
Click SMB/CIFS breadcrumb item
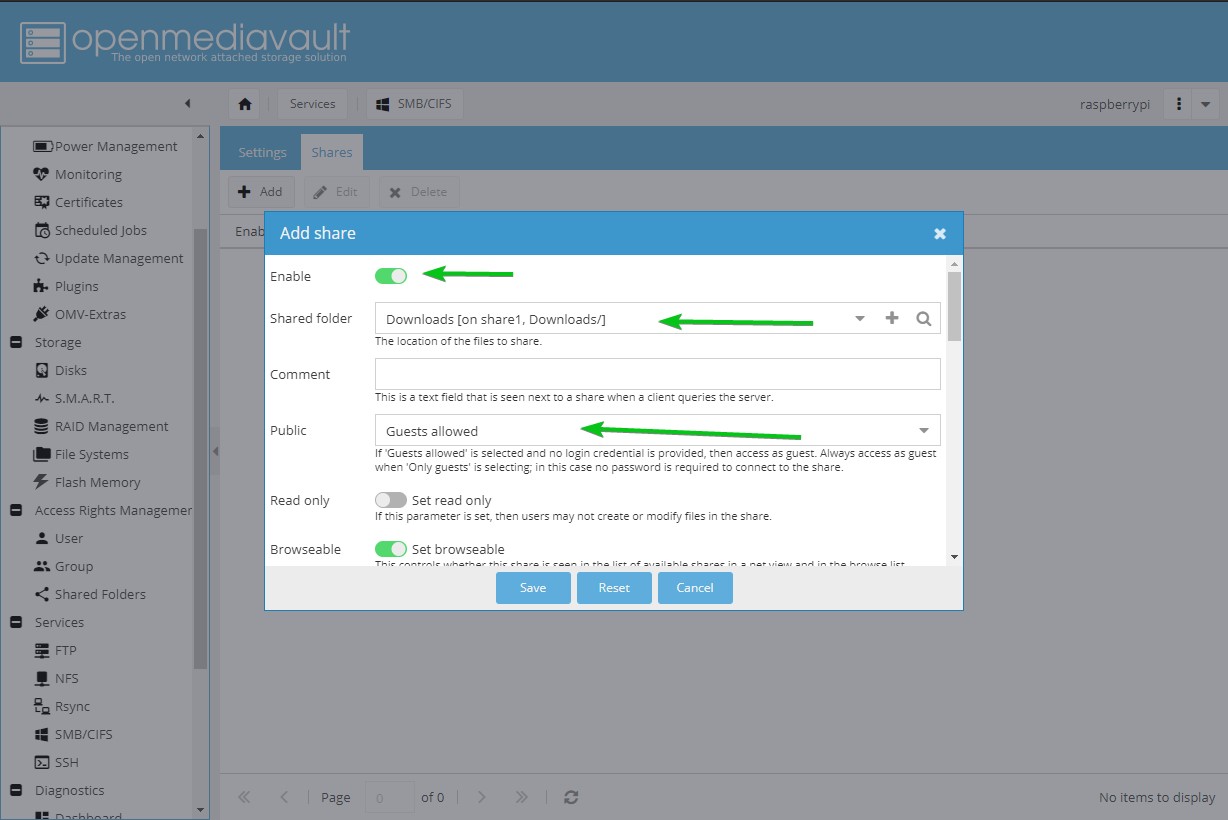(415, 104)
